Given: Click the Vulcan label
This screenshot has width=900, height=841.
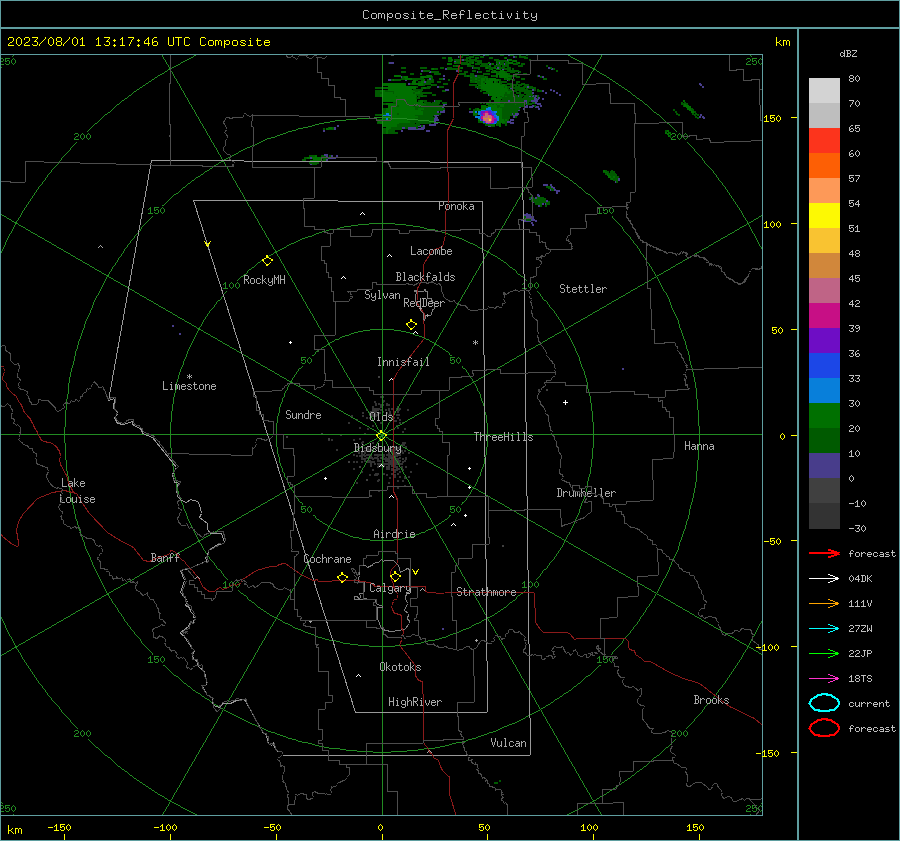Looking at the screenshot, I should tap(509, 743).
